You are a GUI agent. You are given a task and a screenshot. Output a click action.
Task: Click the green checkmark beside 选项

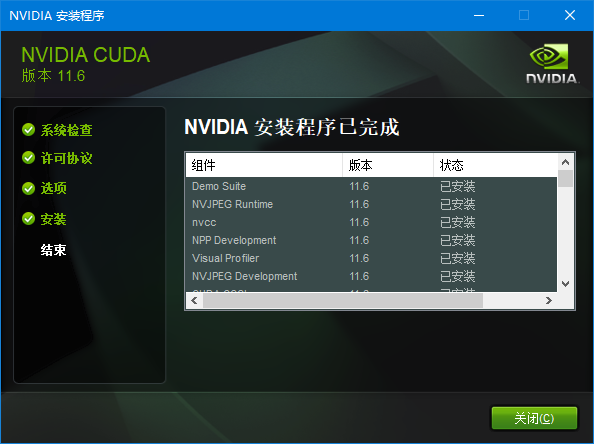point(28,188)
